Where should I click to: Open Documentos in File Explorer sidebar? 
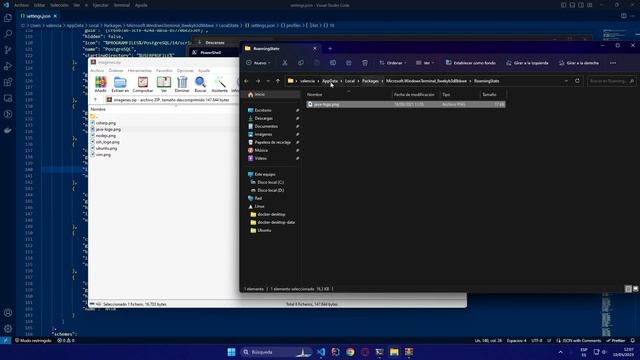[x=266, y=126]
